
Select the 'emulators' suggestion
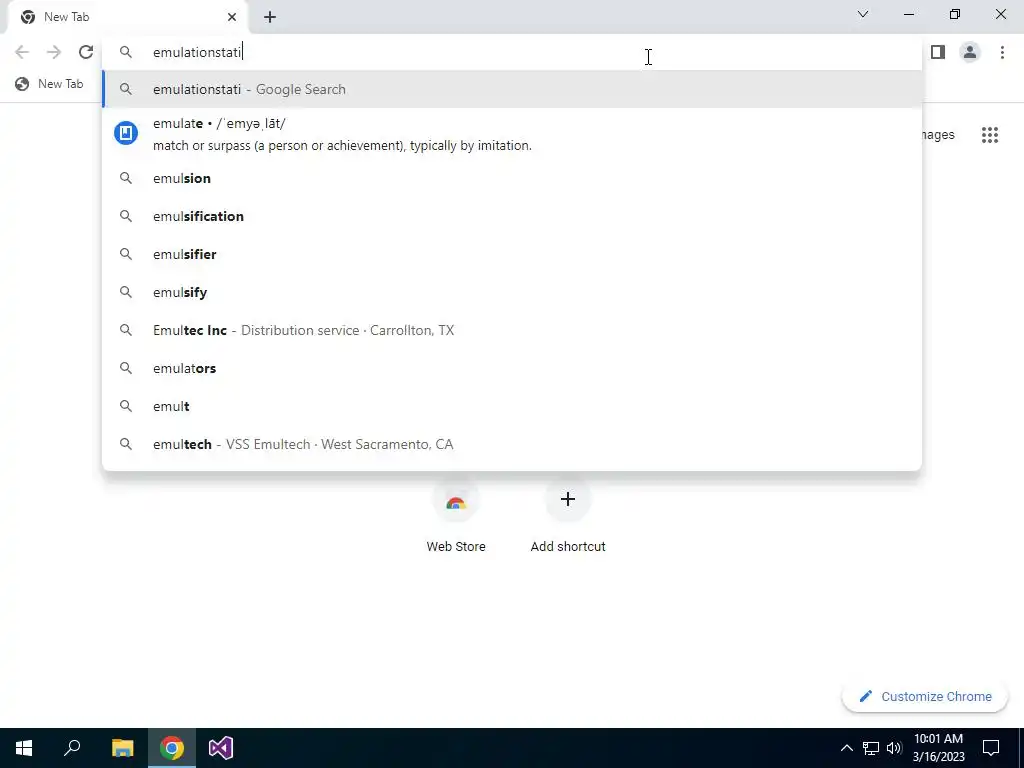tap(512, 368)
